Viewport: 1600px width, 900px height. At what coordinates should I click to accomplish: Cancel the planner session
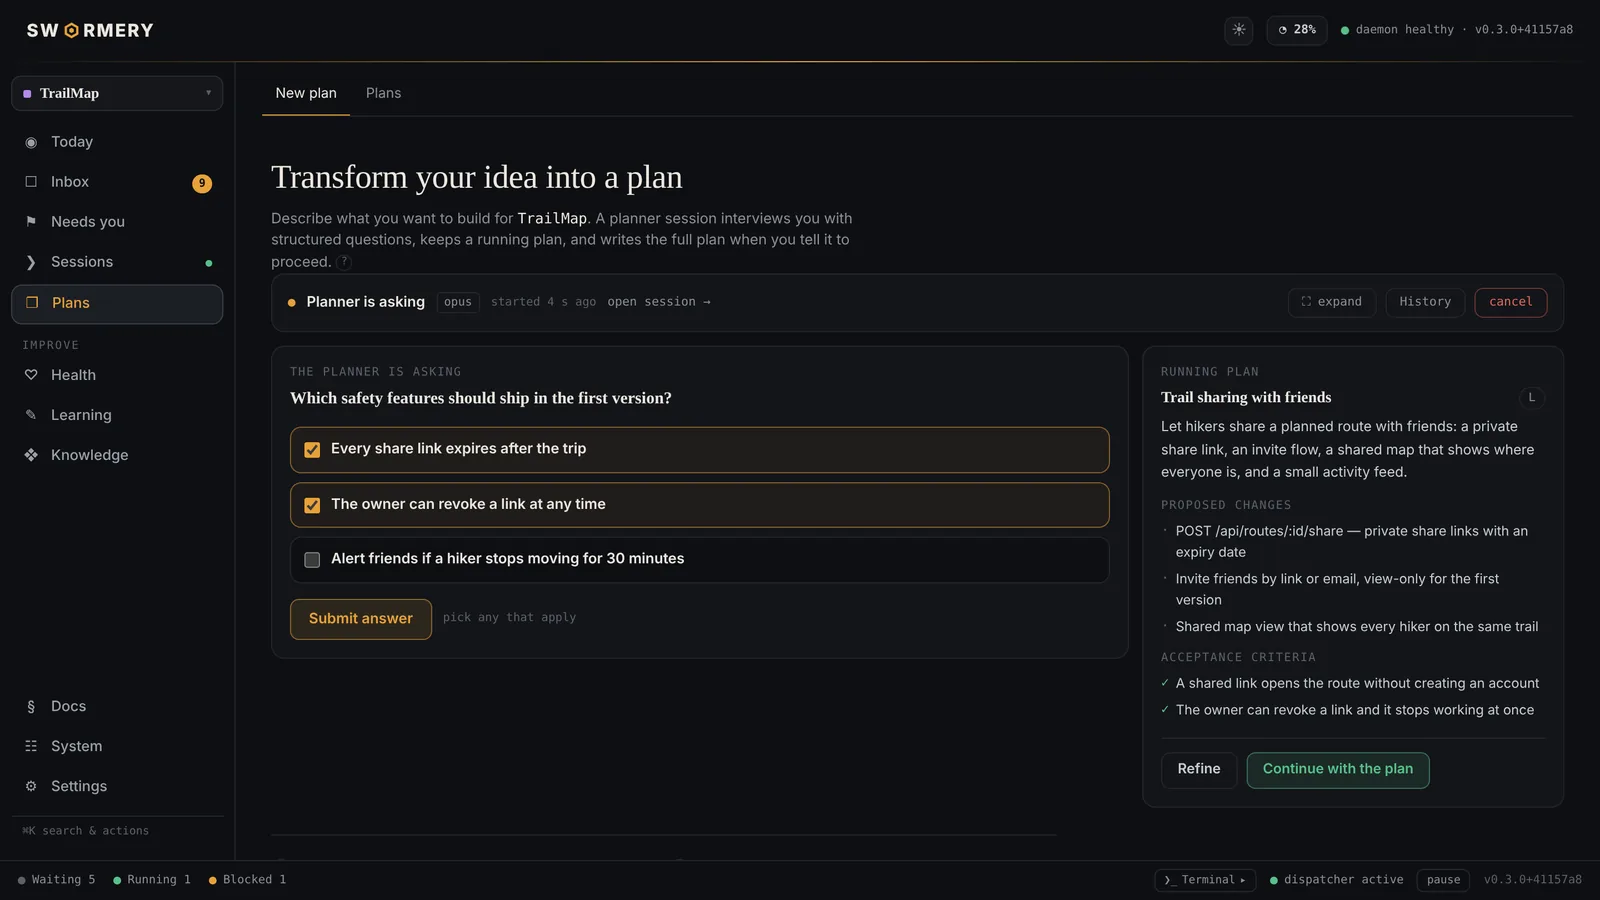(x=1510, y=302)
